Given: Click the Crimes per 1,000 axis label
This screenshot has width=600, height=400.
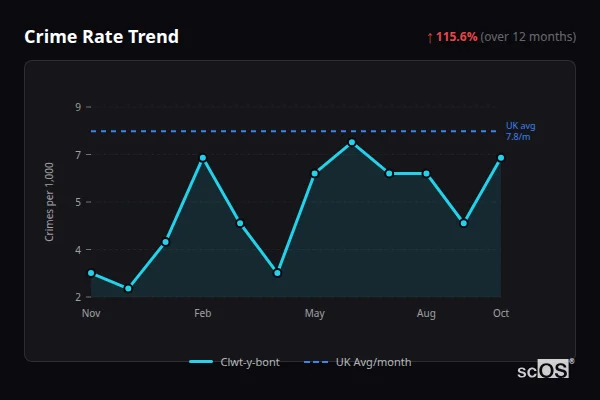Looking at the screenshot, I should (x=49, y=202).
